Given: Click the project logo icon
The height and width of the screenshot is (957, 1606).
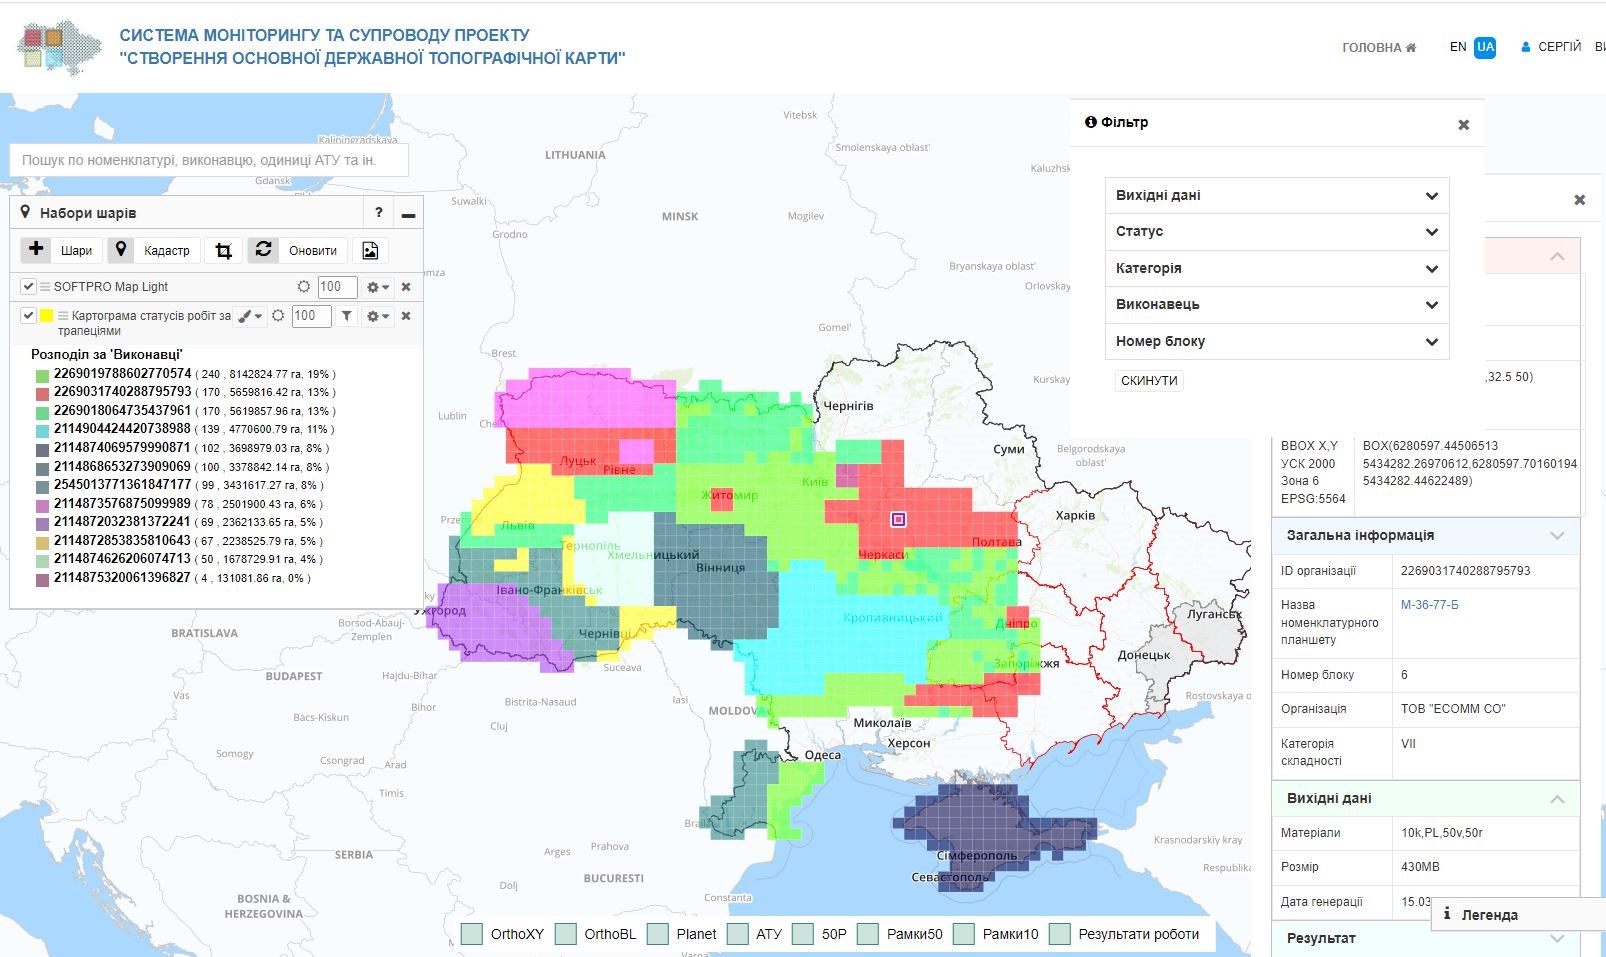Looking at the screenshot, I should click(x=59, y=47).
